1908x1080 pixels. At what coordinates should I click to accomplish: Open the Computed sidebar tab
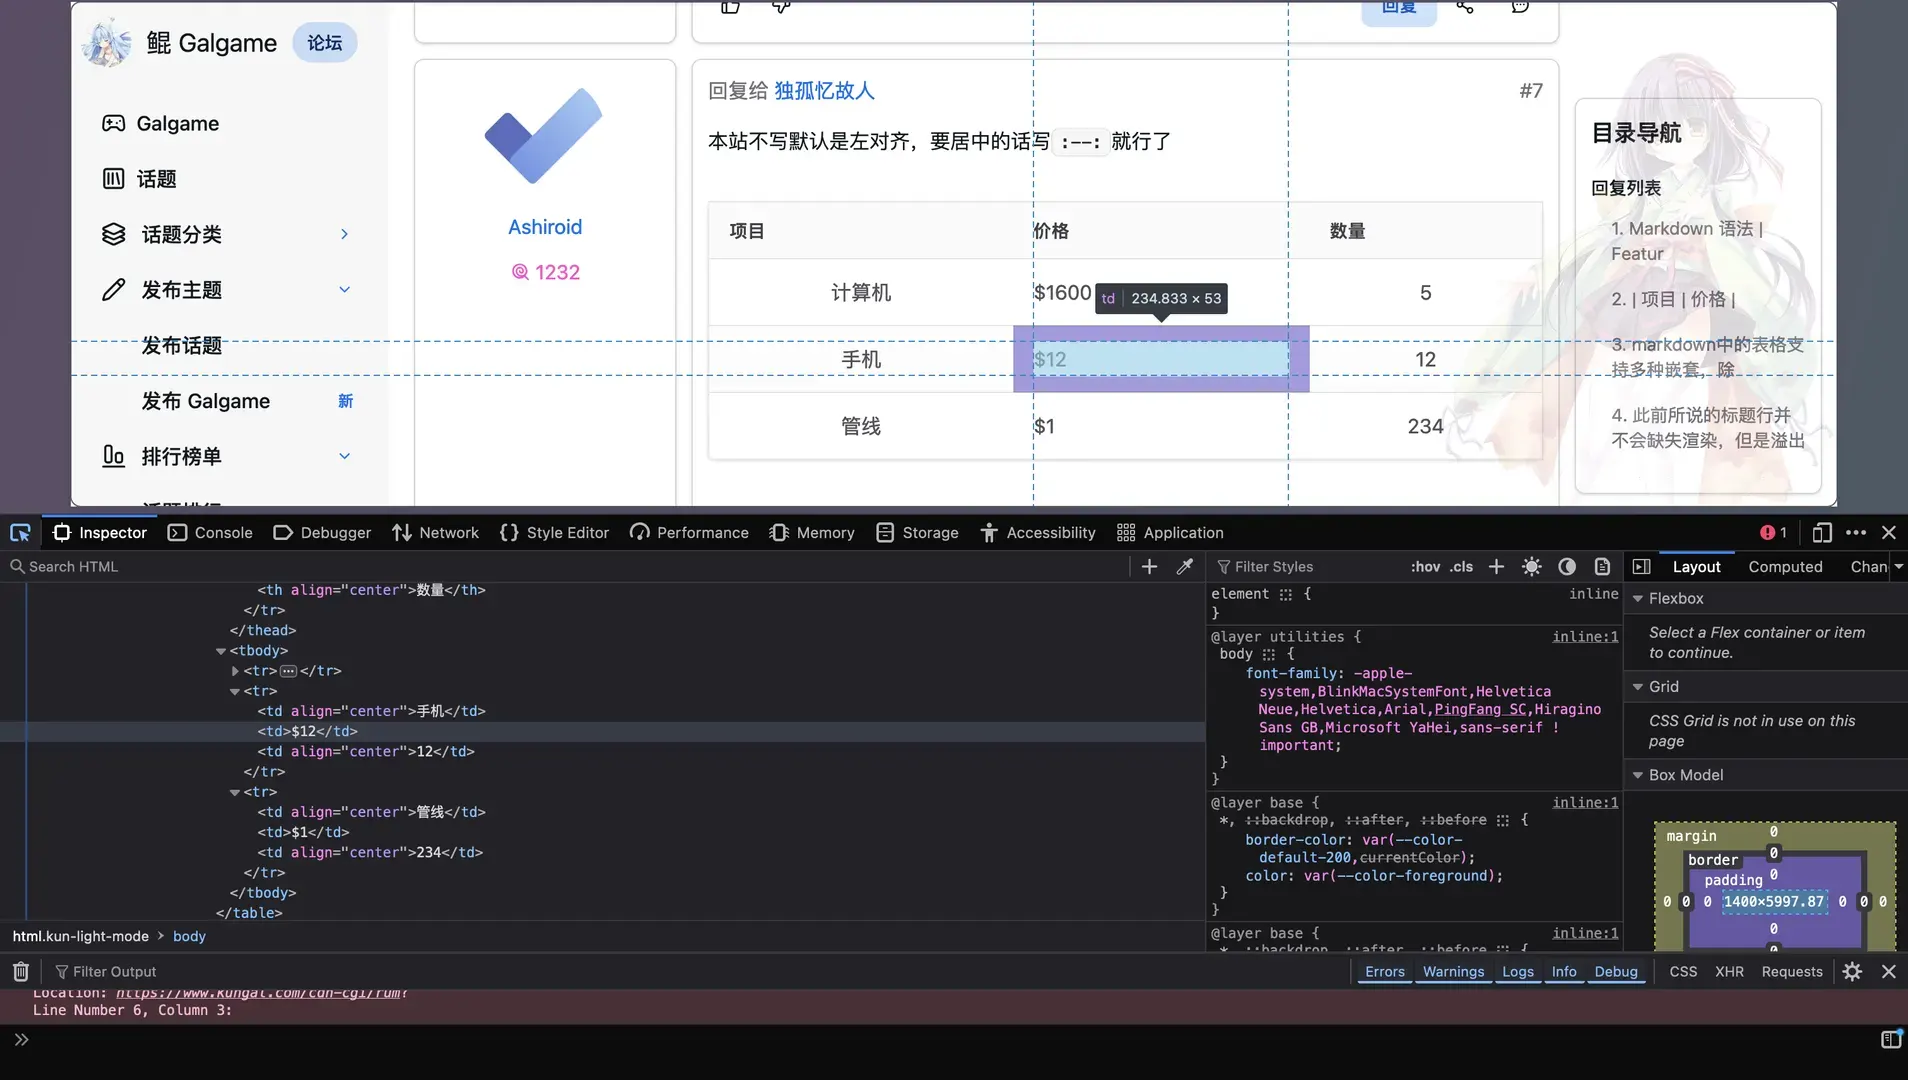(x=1785, y=567)
